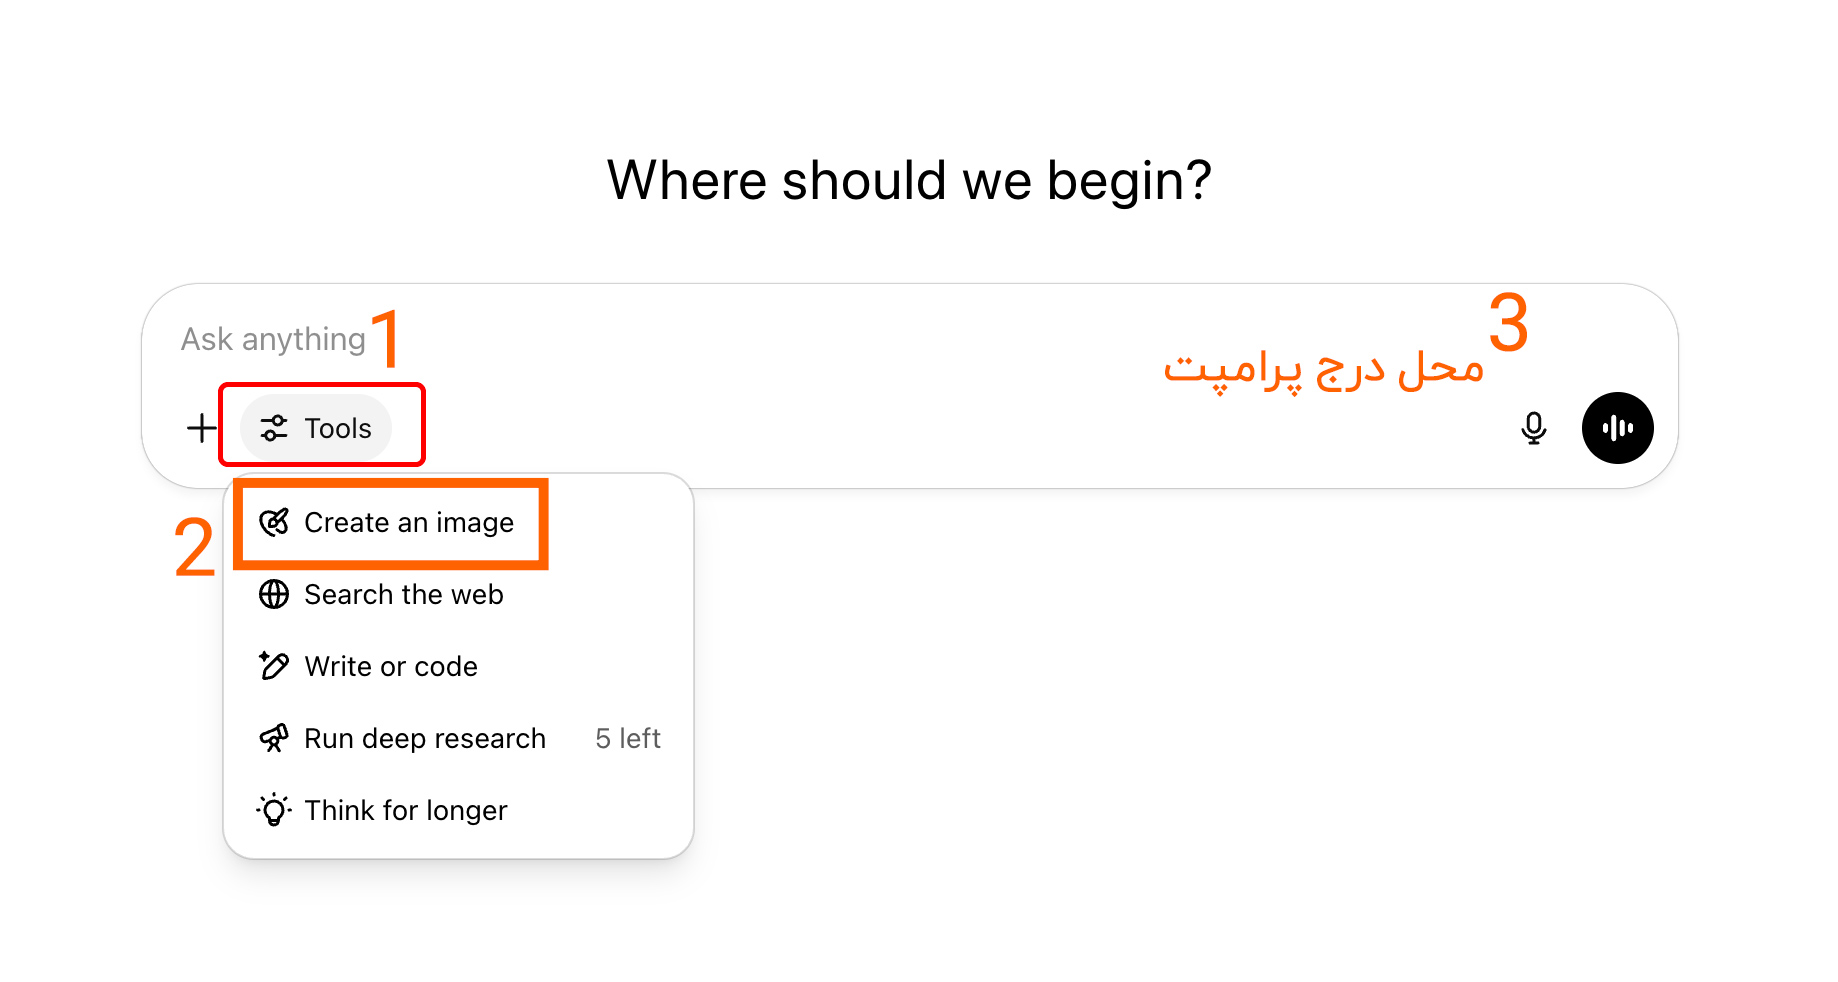Click the "Where should we begin?" heading
Screen dimensions: 1838x982
(x=909, y=181)
